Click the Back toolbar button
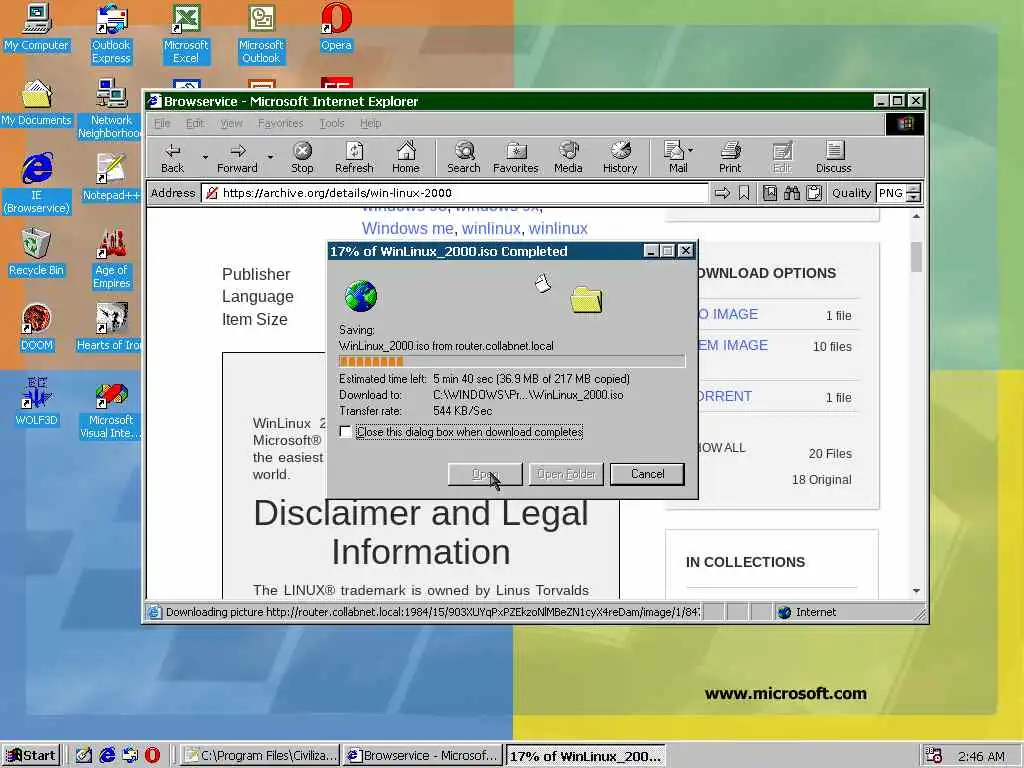Screen dimensions: 1024x768 click(x=172, y=157)
